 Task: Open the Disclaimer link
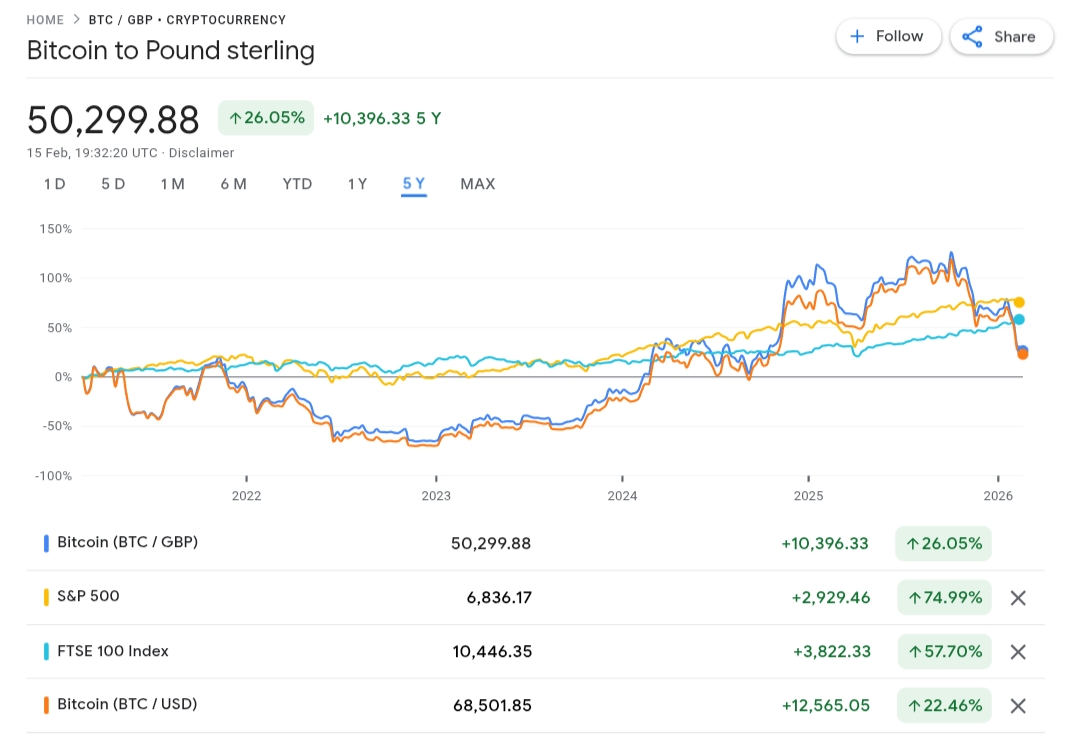201,153
